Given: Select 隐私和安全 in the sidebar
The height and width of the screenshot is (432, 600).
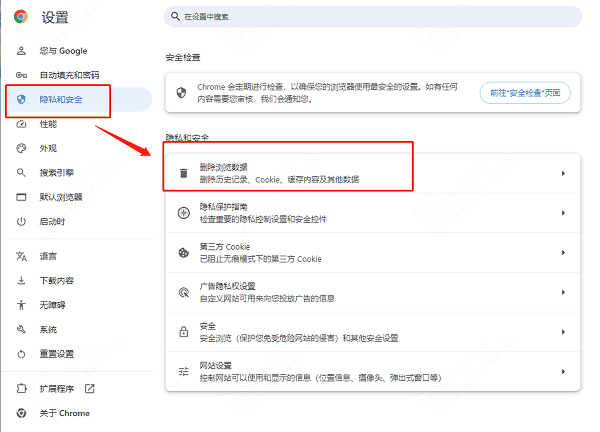Looking at the screenshot, I should click(62, 99).
